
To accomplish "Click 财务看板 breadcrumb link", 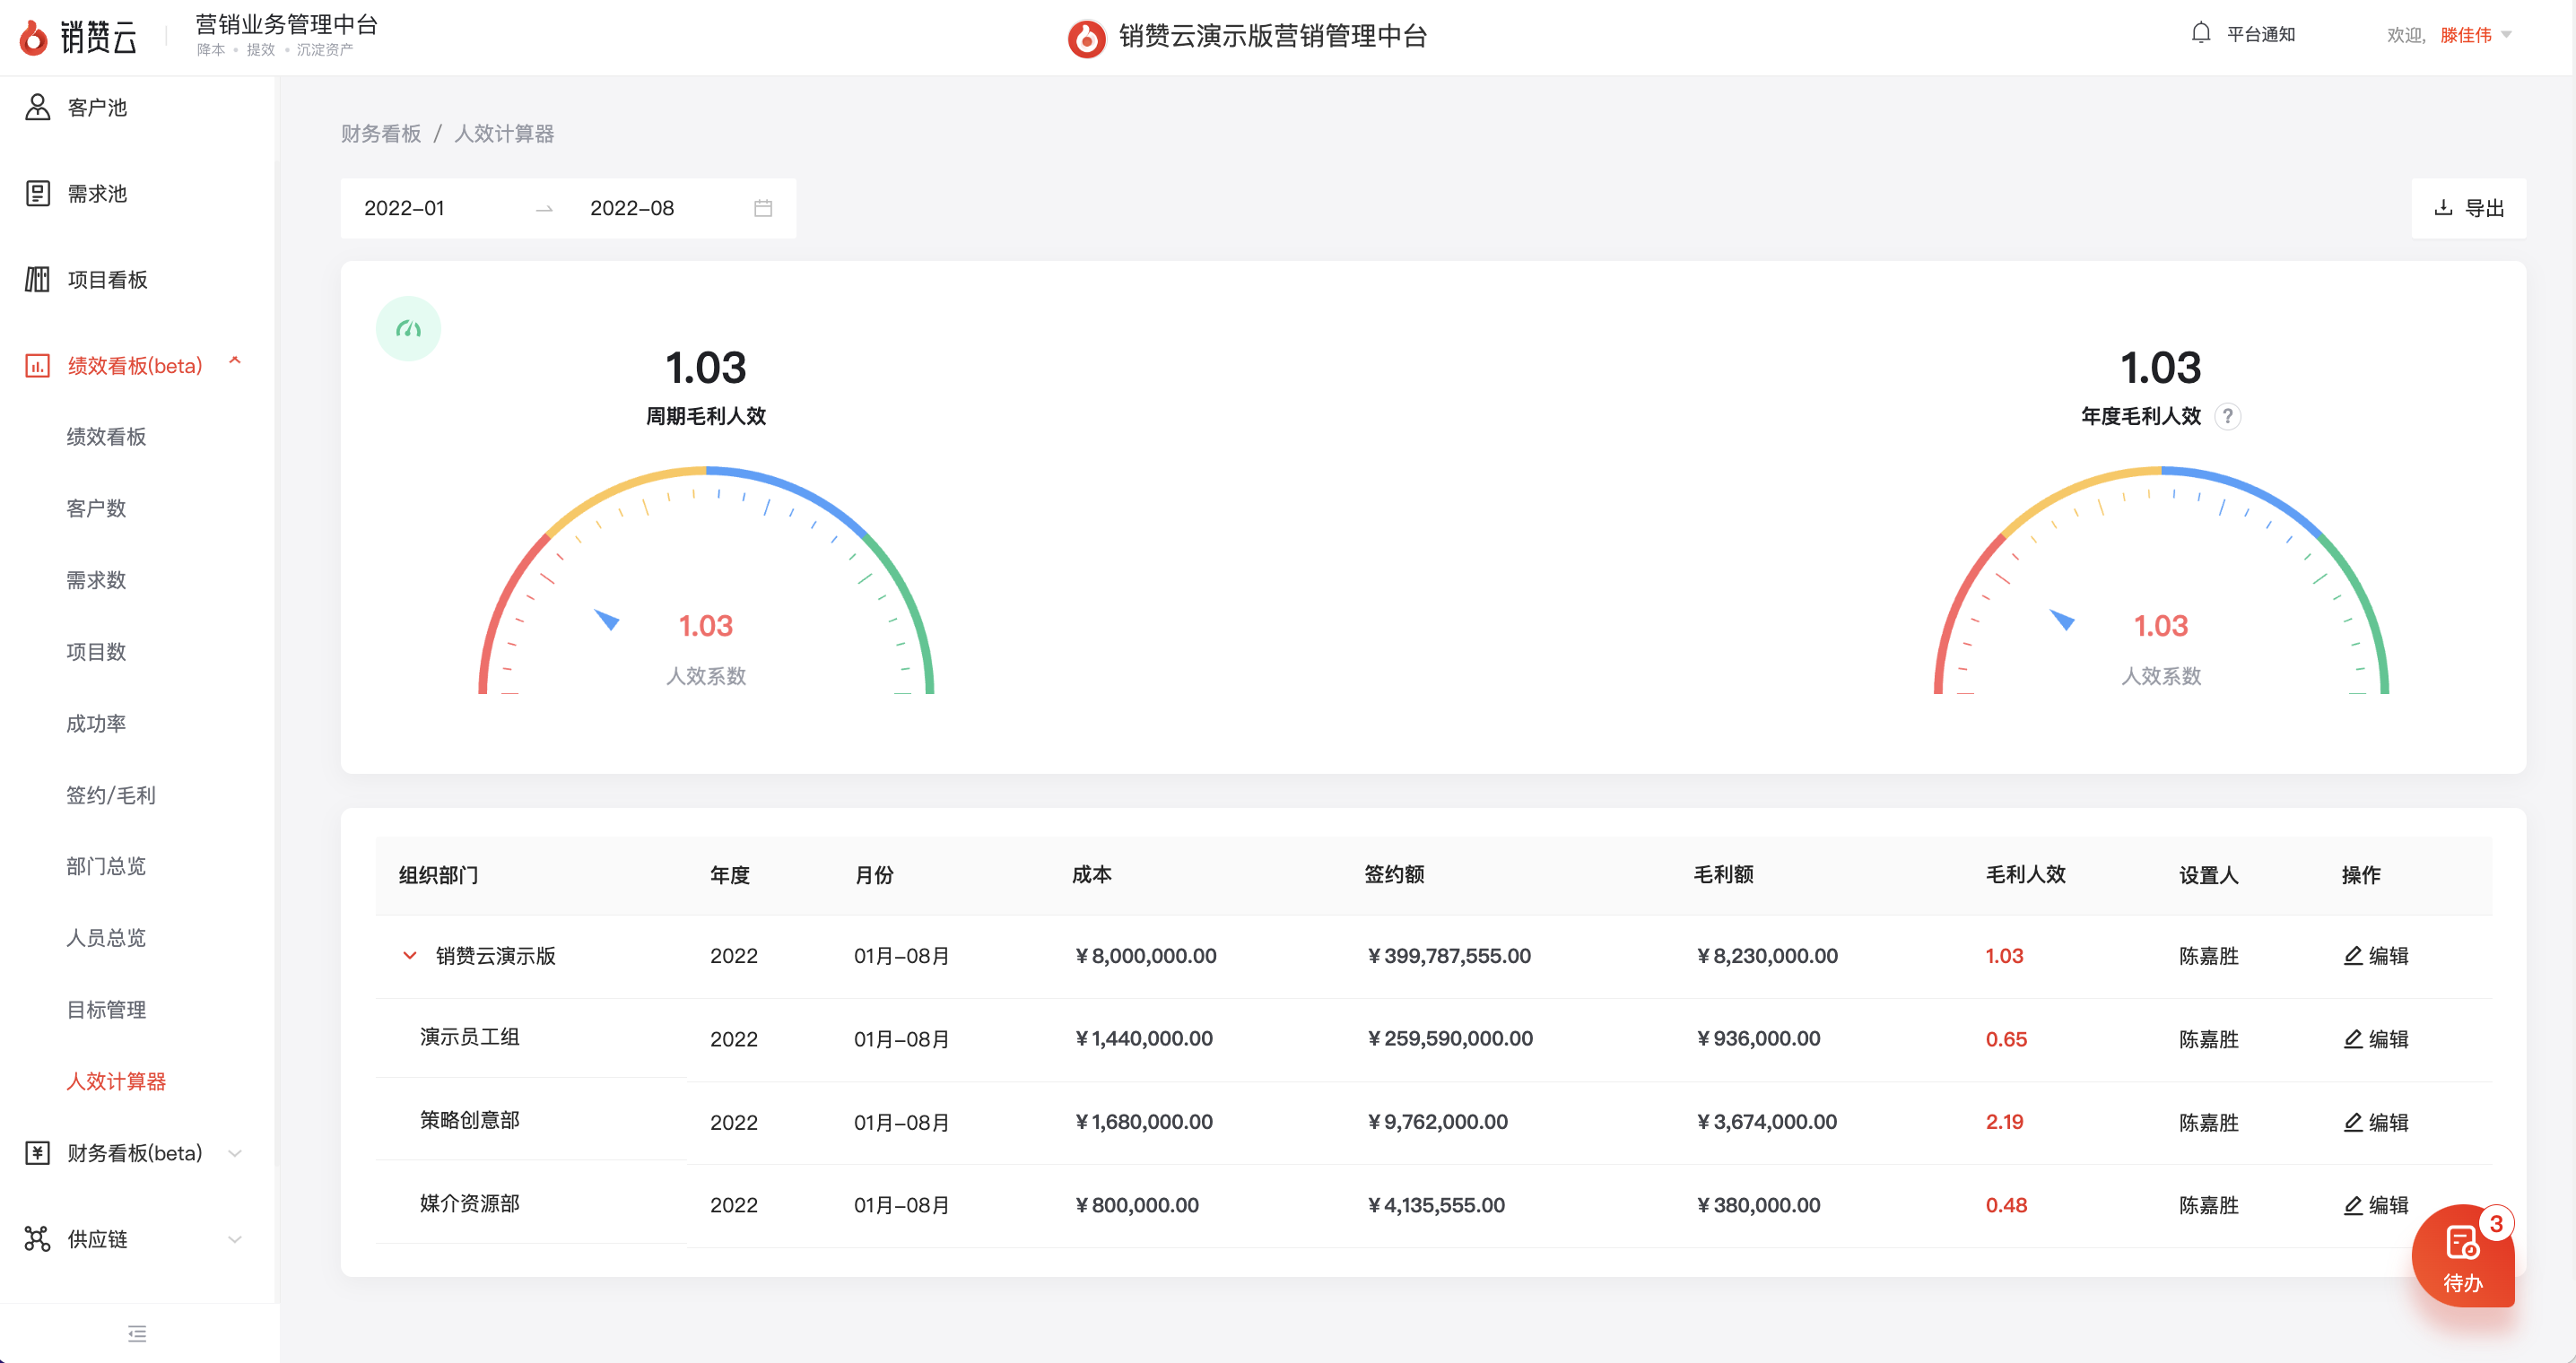I will pos(381,133).
